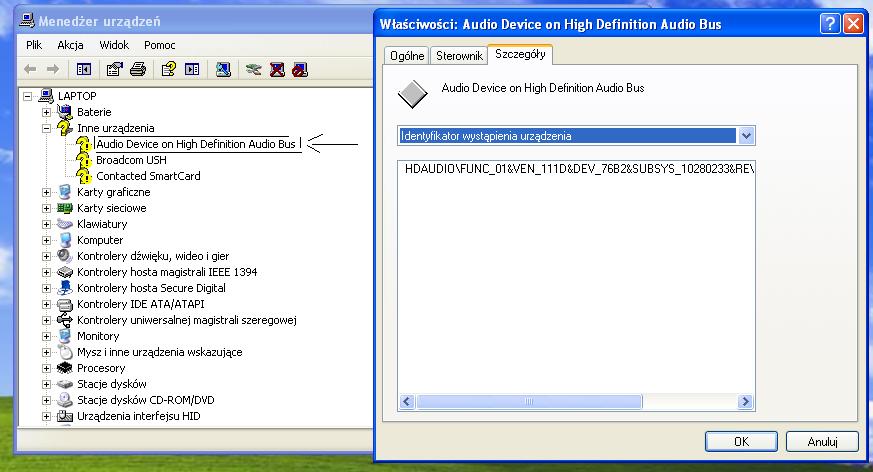
Task: Expand the Komputer node
Action: (x=47, y=240)
